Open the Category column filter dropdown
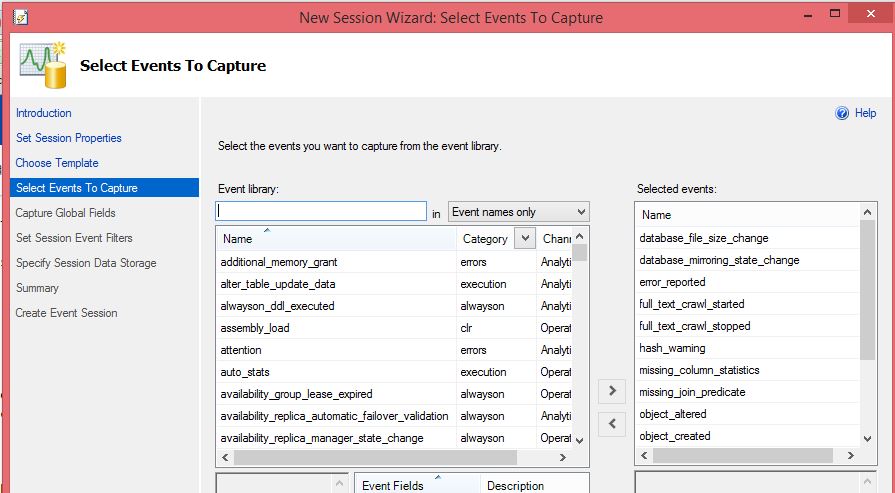The image size is (895, 493). 525,239
